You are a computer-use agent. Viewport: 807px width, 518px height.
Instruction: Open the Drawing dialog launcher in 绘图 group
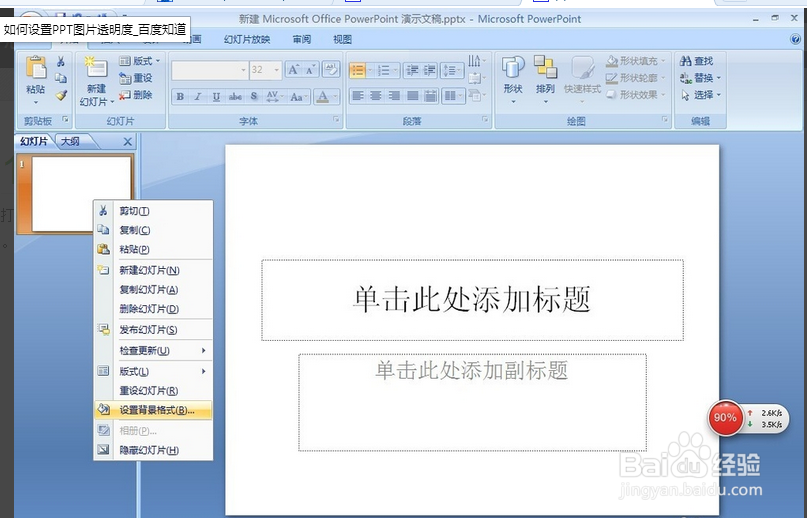[x=665, y=119]
